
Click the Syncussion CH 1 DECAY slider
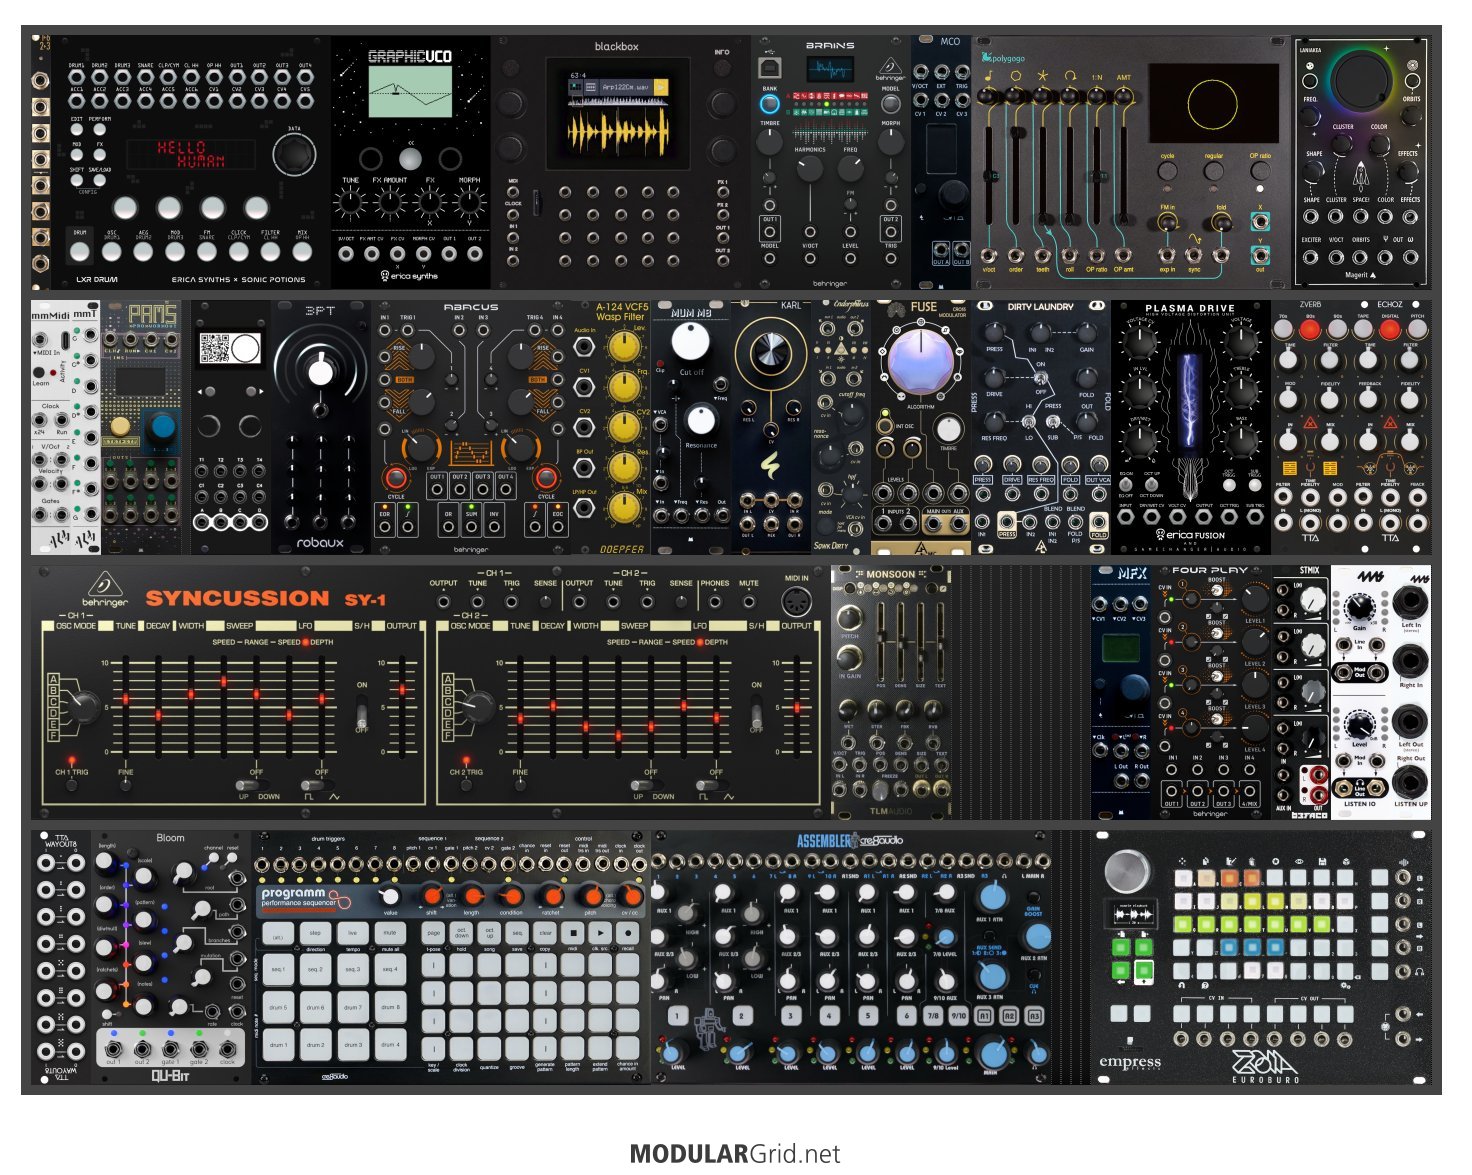(x=158, y=705)
